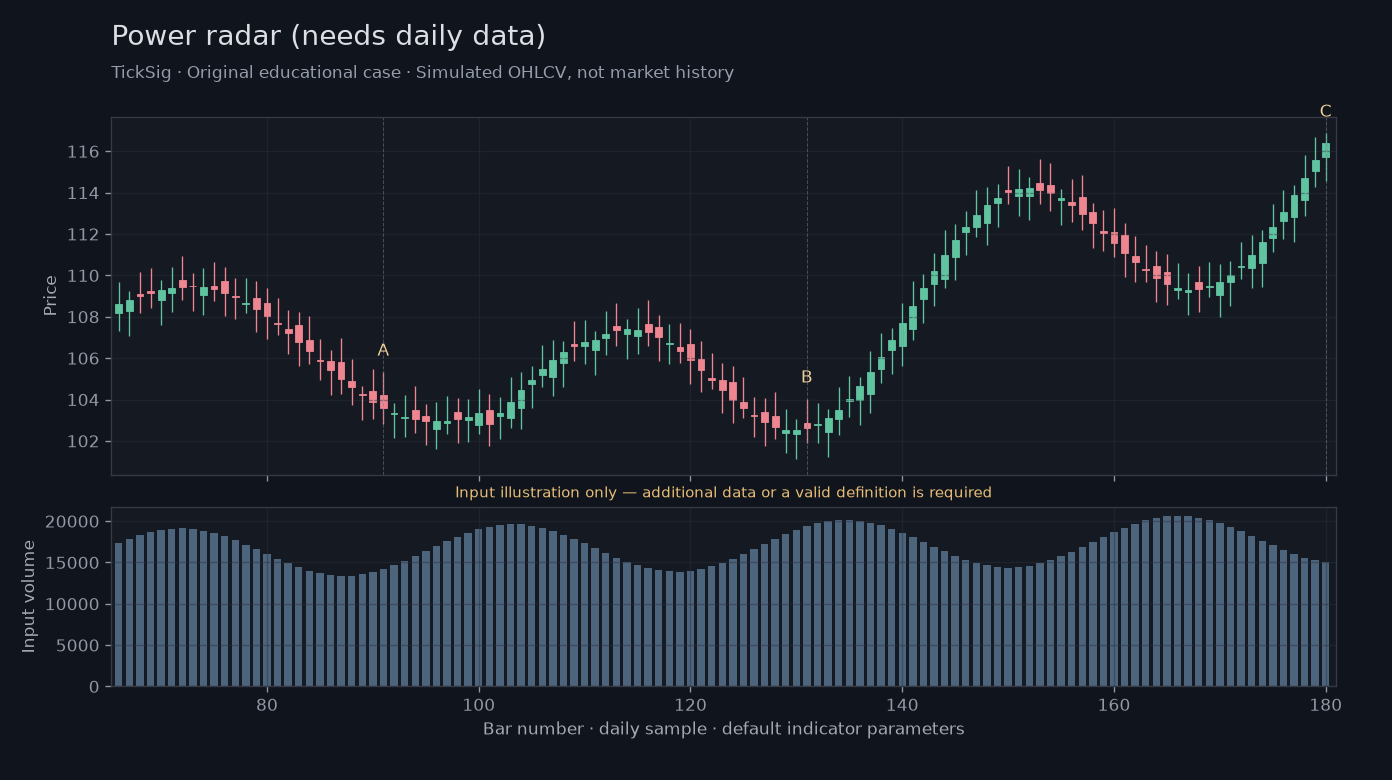Screen dimensions: 1392x780
Task: Click bar-number tick label 140
Action: coord(902,704)
